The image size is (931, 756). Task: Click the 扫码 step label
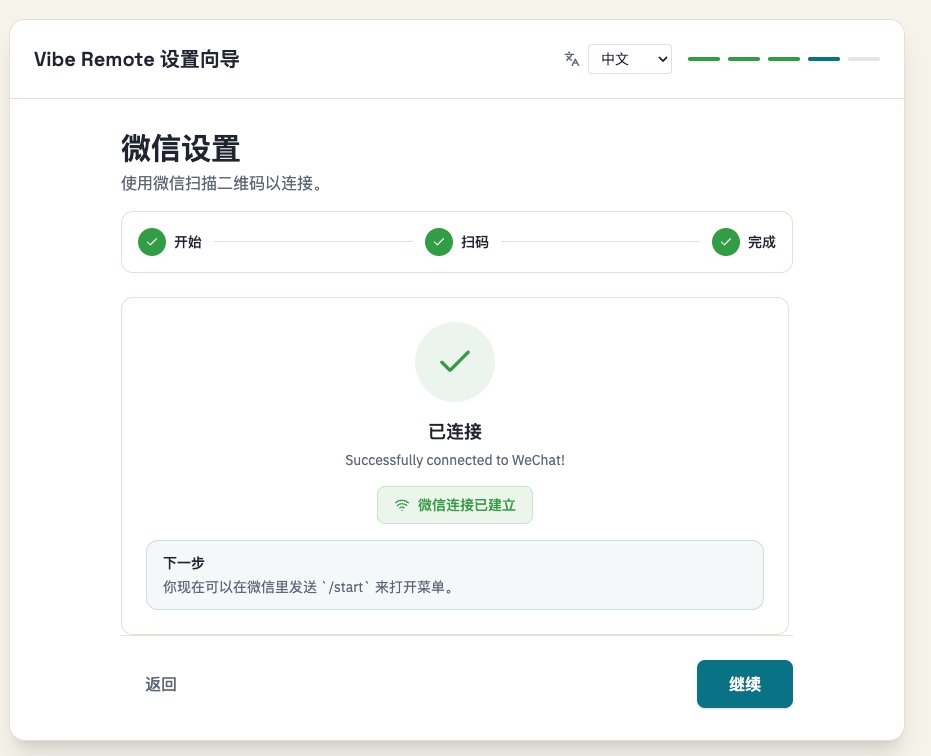point(475,242)
